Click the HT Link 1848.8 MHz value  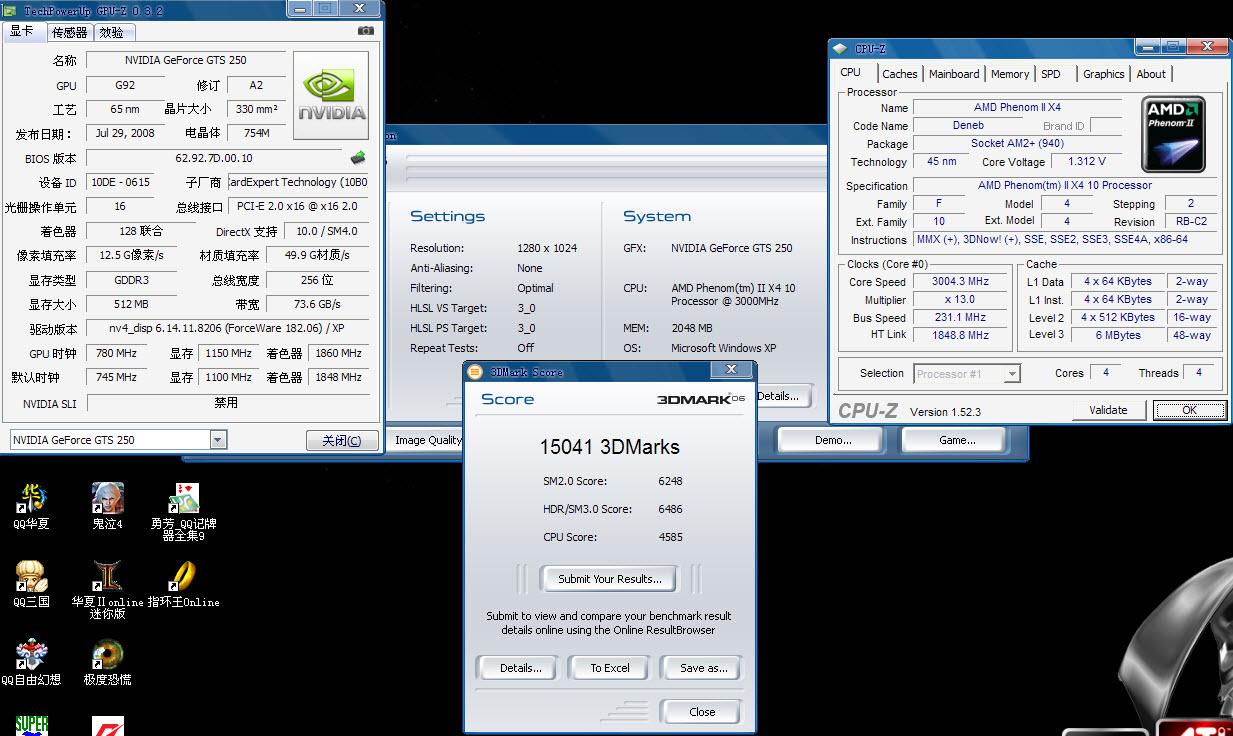pyautogui.click(x=958, y=336)
